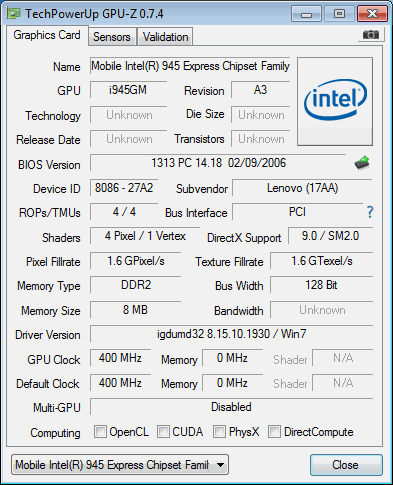The image size is (393, 485).
Task: Click the GPU-Z title bar app icon
Action: point(14,14)
